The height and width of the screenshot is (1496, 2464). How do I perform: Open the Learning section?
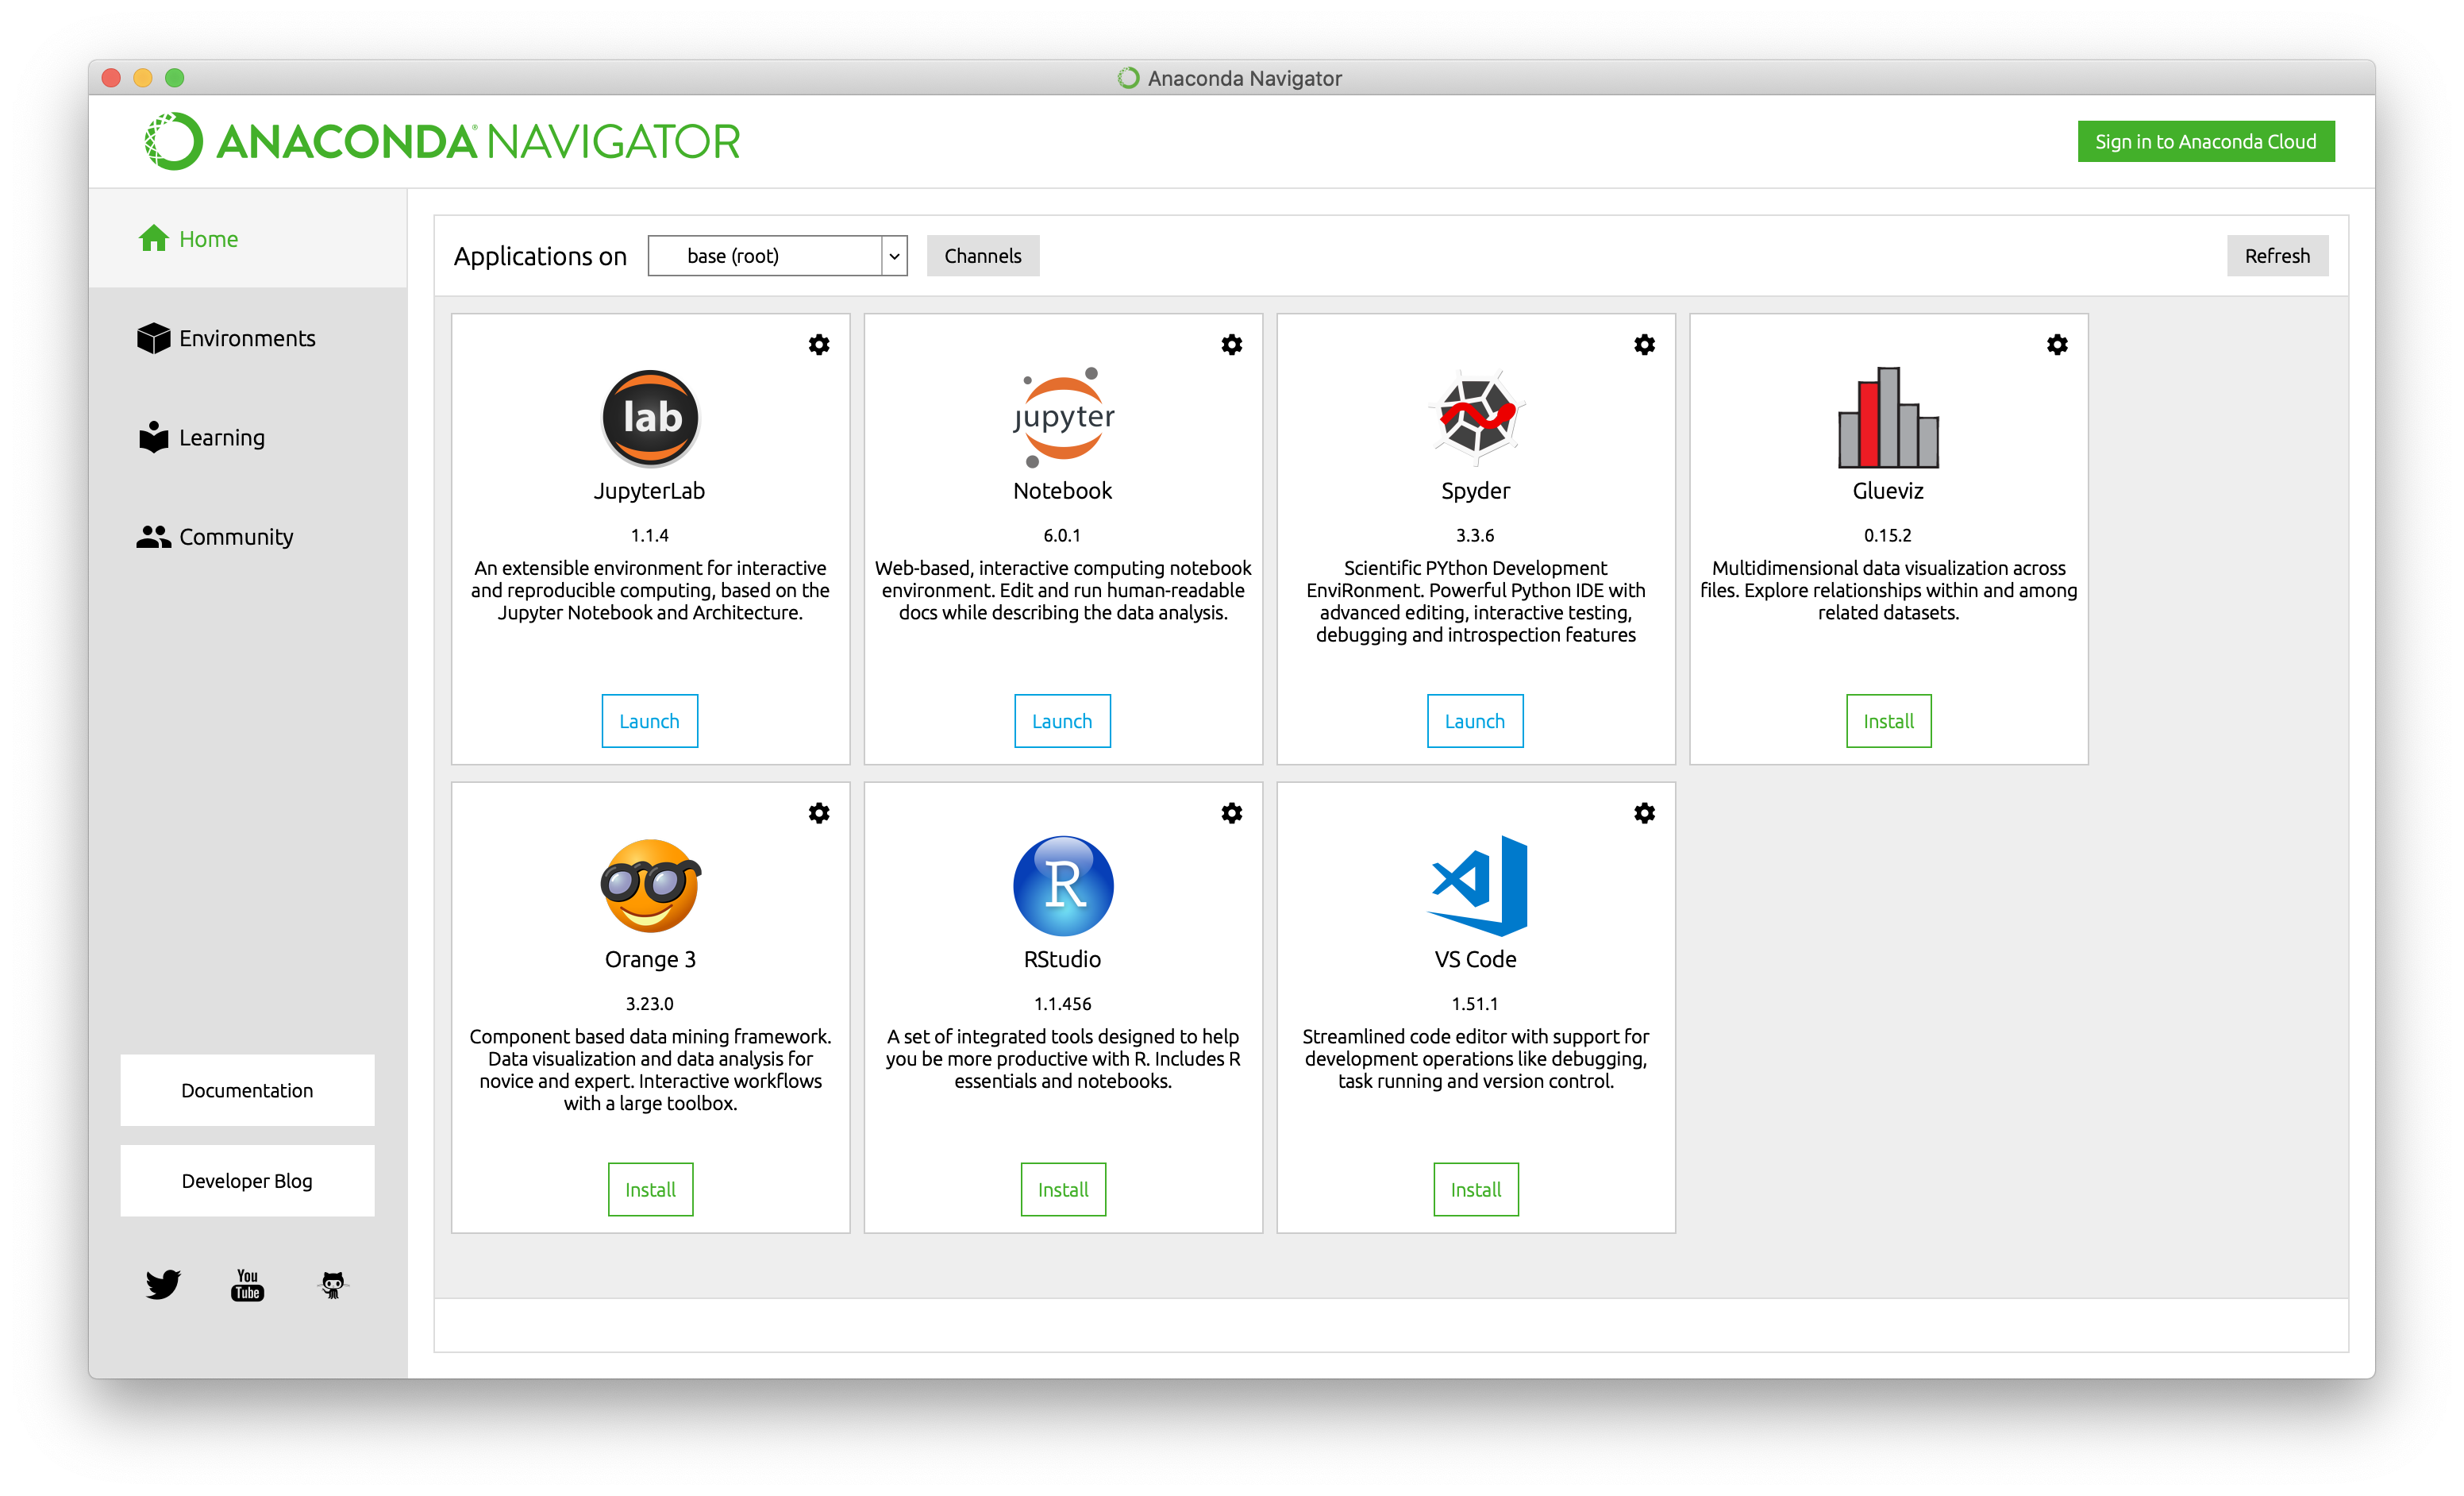click(x=221, y=437)
